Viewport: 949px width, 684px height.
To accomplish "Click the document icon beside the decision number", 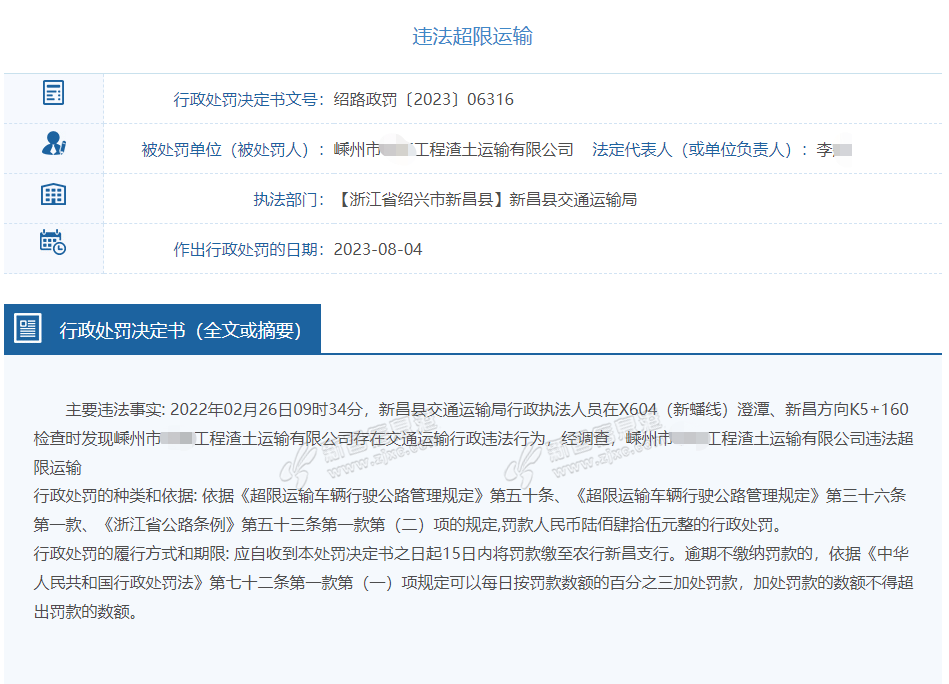I will click(53, 94).
